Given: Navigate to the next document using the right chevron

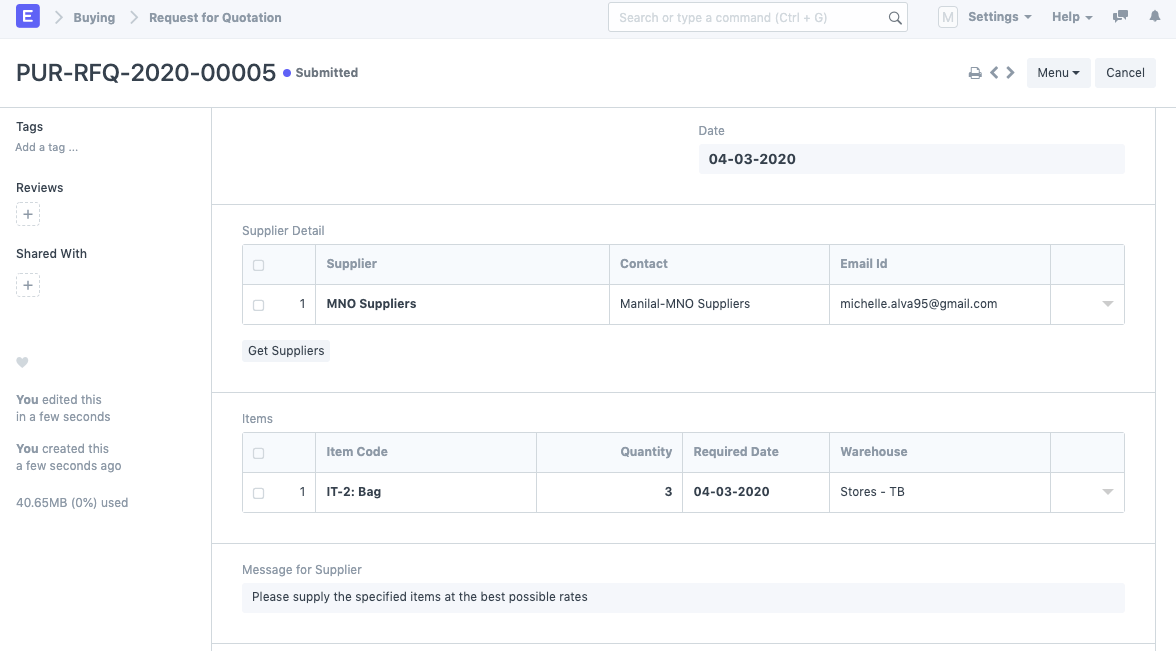Looking at the screenshot, I should coord(1010,72).
